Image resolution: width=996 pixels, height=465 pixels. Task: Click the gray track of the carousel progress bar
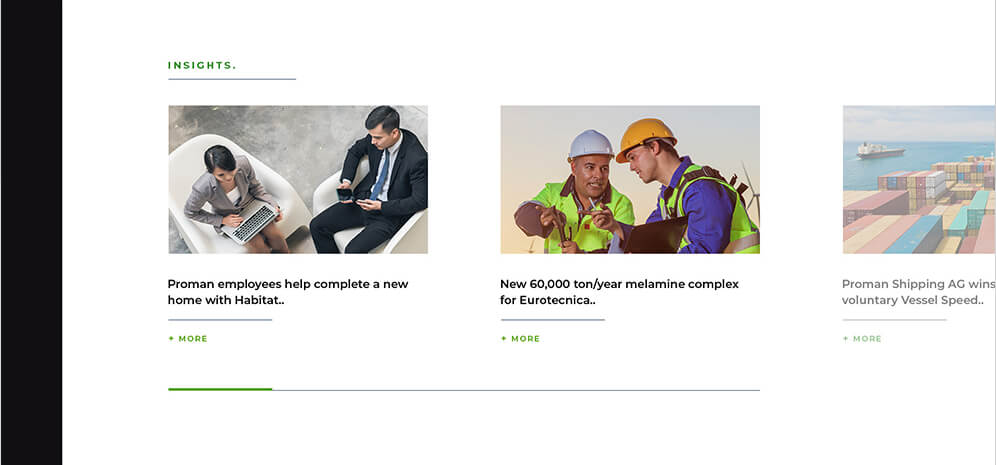tap(516, 390)
